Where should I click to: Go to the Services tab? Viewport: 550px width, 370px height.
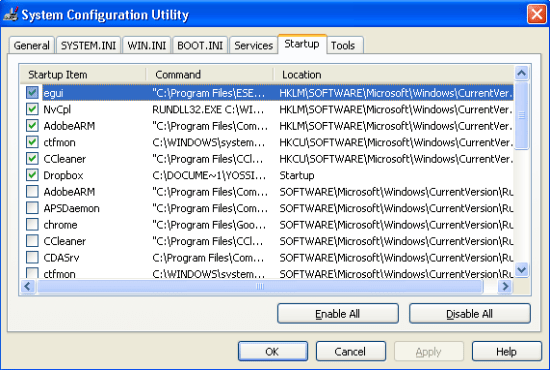pos(253,46)
